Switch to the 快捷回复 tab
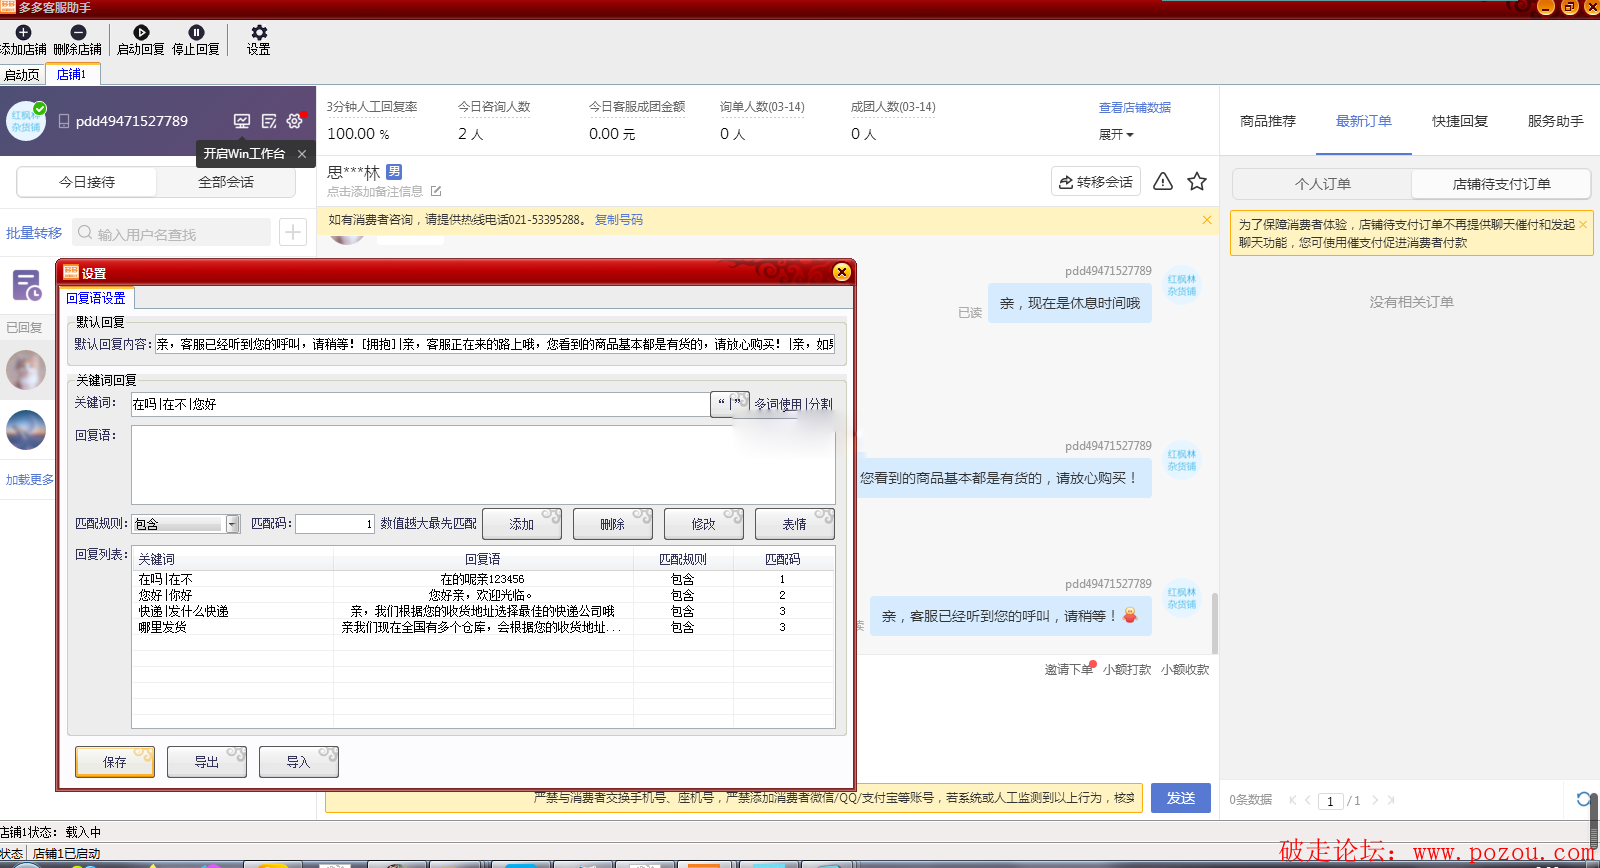 coord(1459,121)
